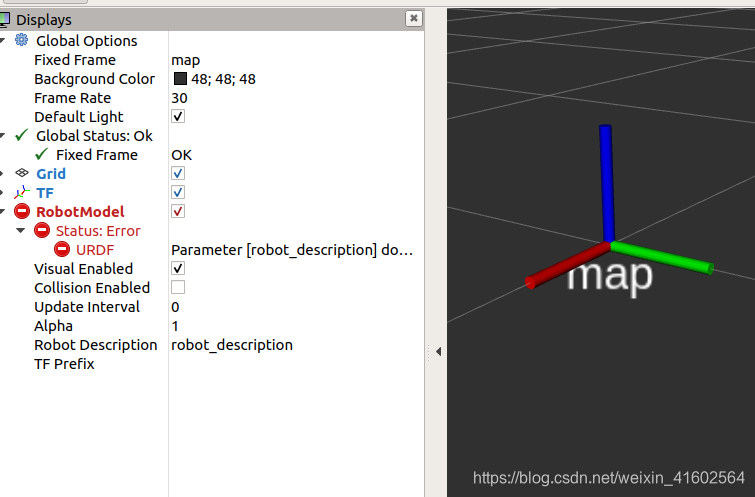Click the URDF error icon
This screenshot has height=497, width=755.
(62, 249)
